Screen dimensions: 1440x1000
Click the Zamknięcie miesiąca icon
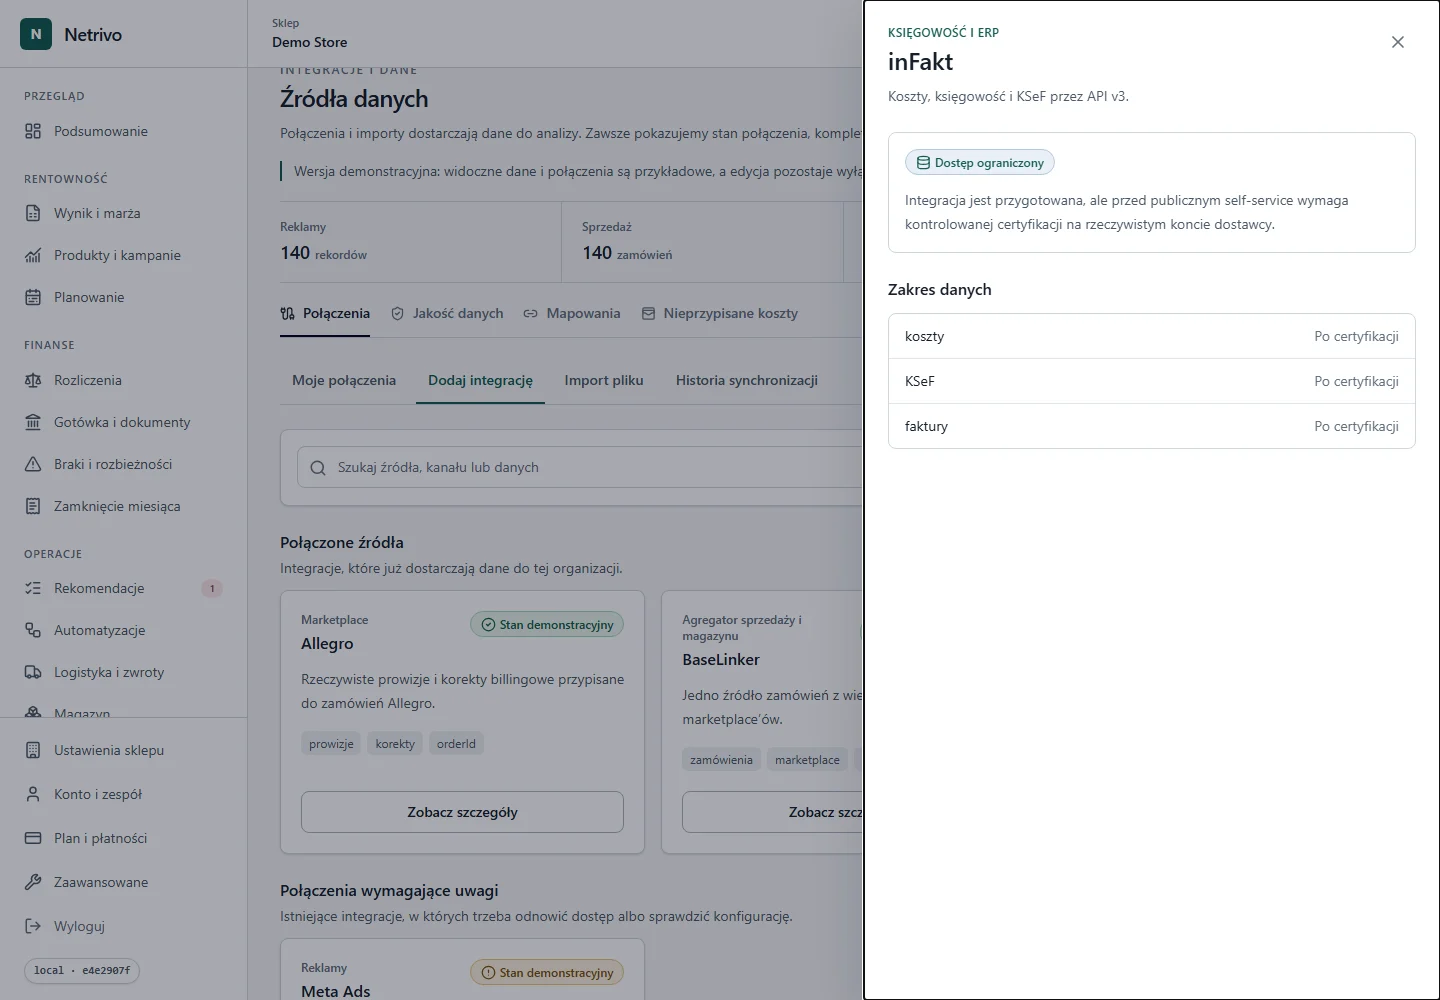pos(33,506)
